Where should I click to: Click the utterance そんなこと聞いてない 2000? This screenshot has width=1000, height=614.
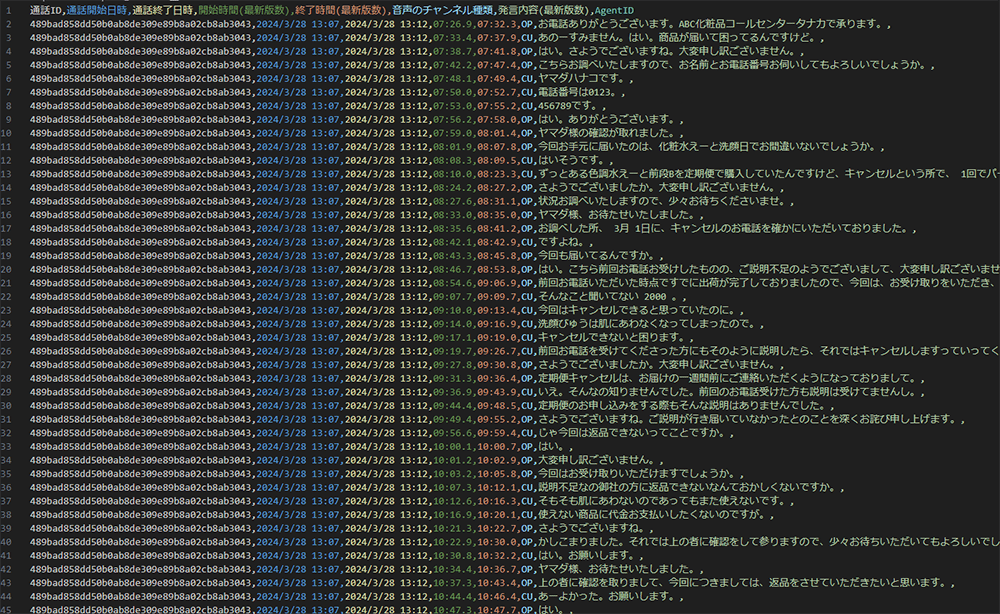tap(603, 296)
